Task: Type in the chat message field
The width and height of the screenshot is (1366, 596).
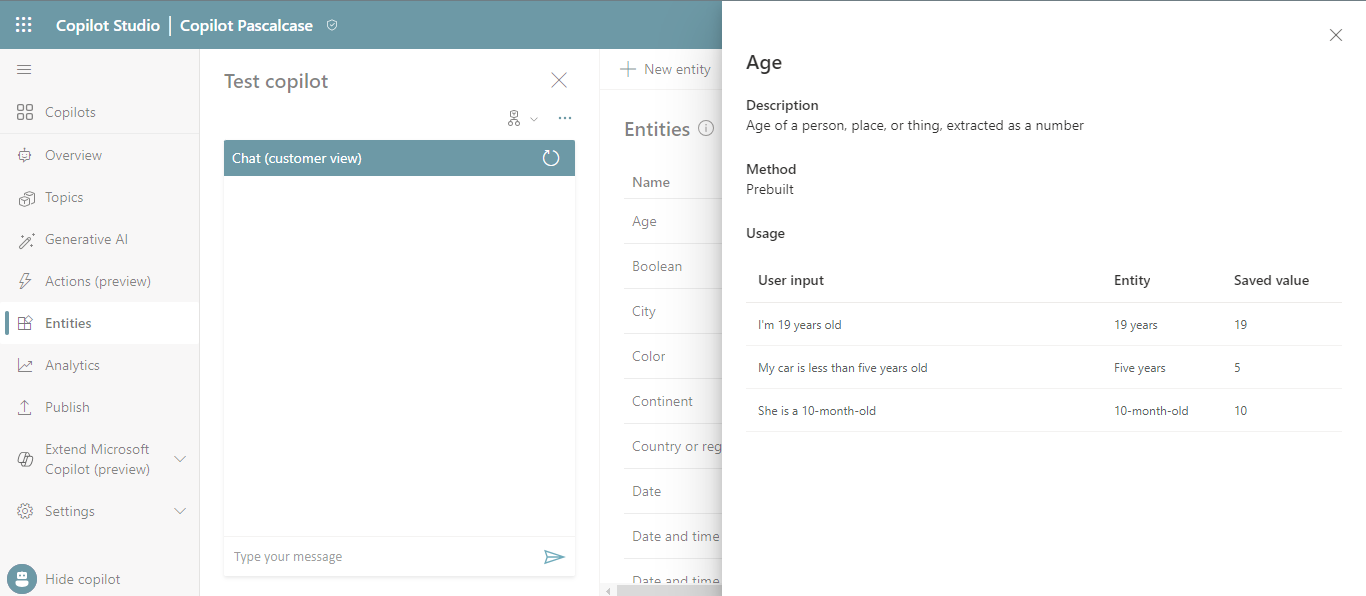Action: click(380, 557)
